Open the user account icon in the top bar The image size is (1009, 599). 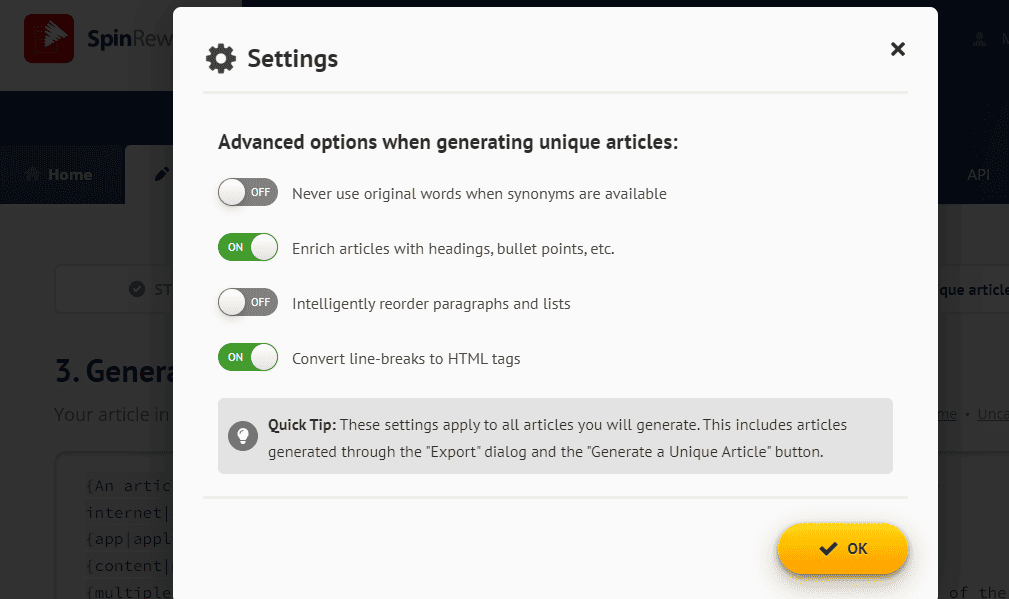coord(977,38)
